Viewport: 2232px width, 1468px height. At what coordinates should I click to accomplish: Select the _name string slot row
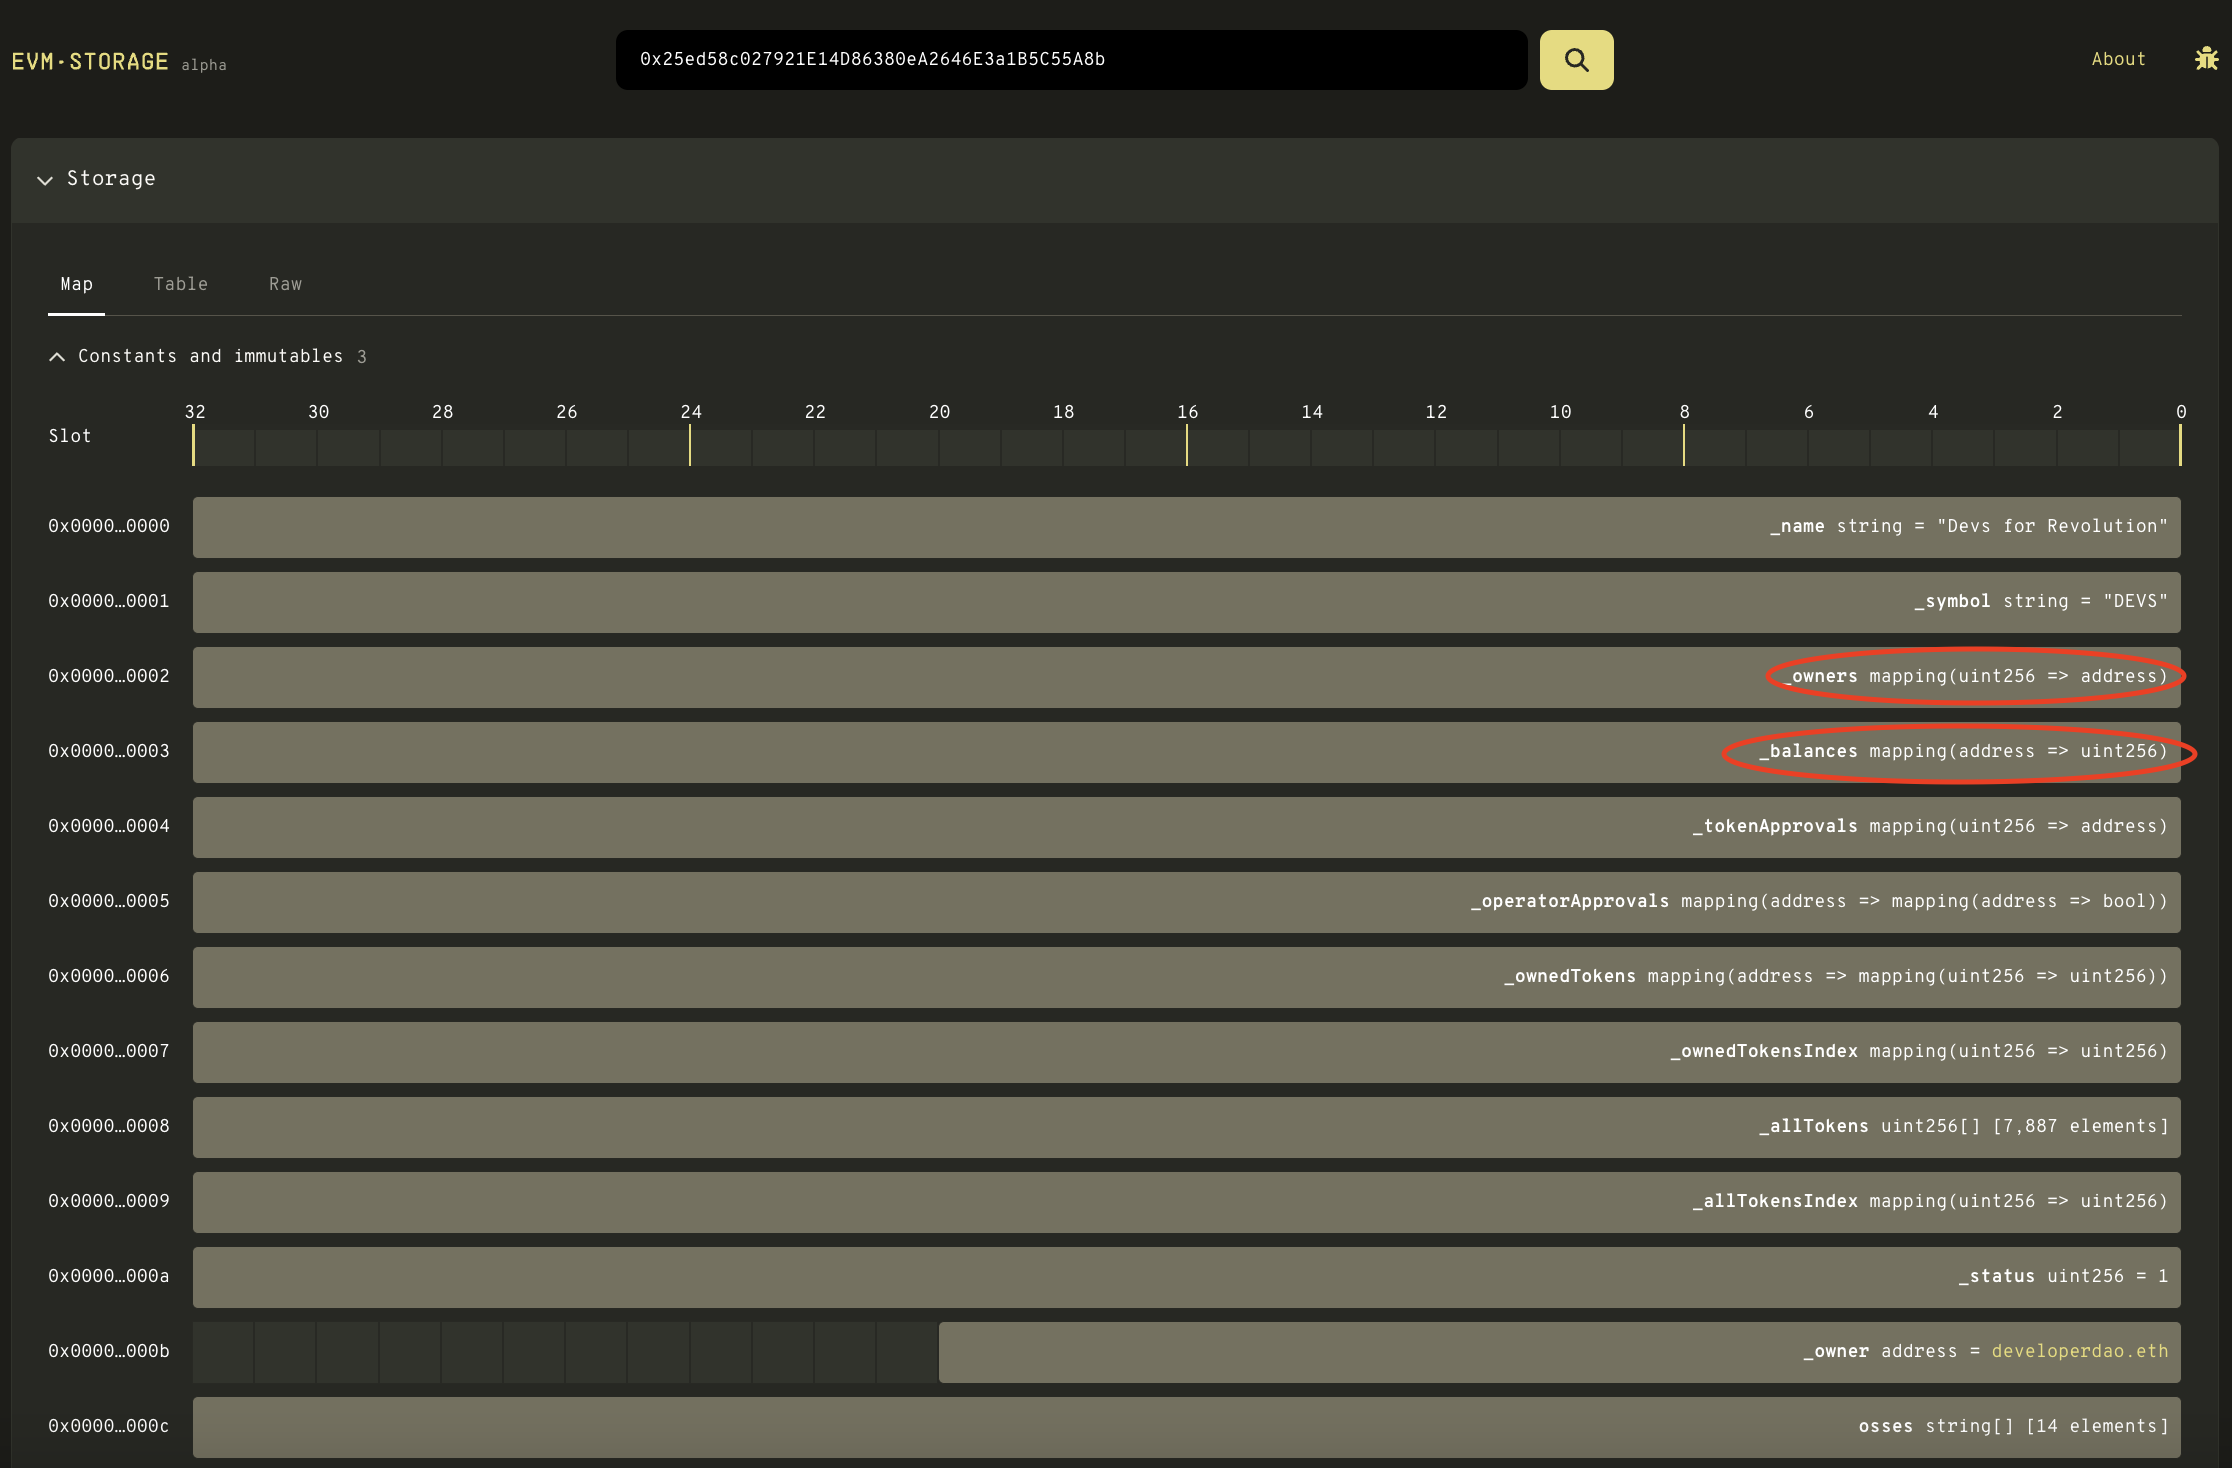coord(1186,527)
